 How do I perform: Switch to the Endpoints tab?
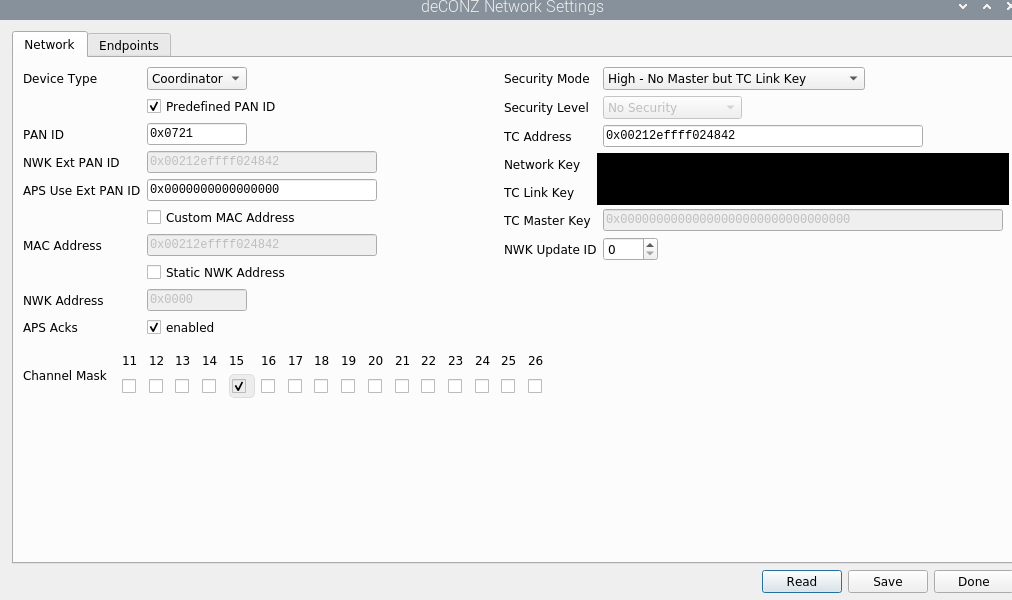click(129, 45)
